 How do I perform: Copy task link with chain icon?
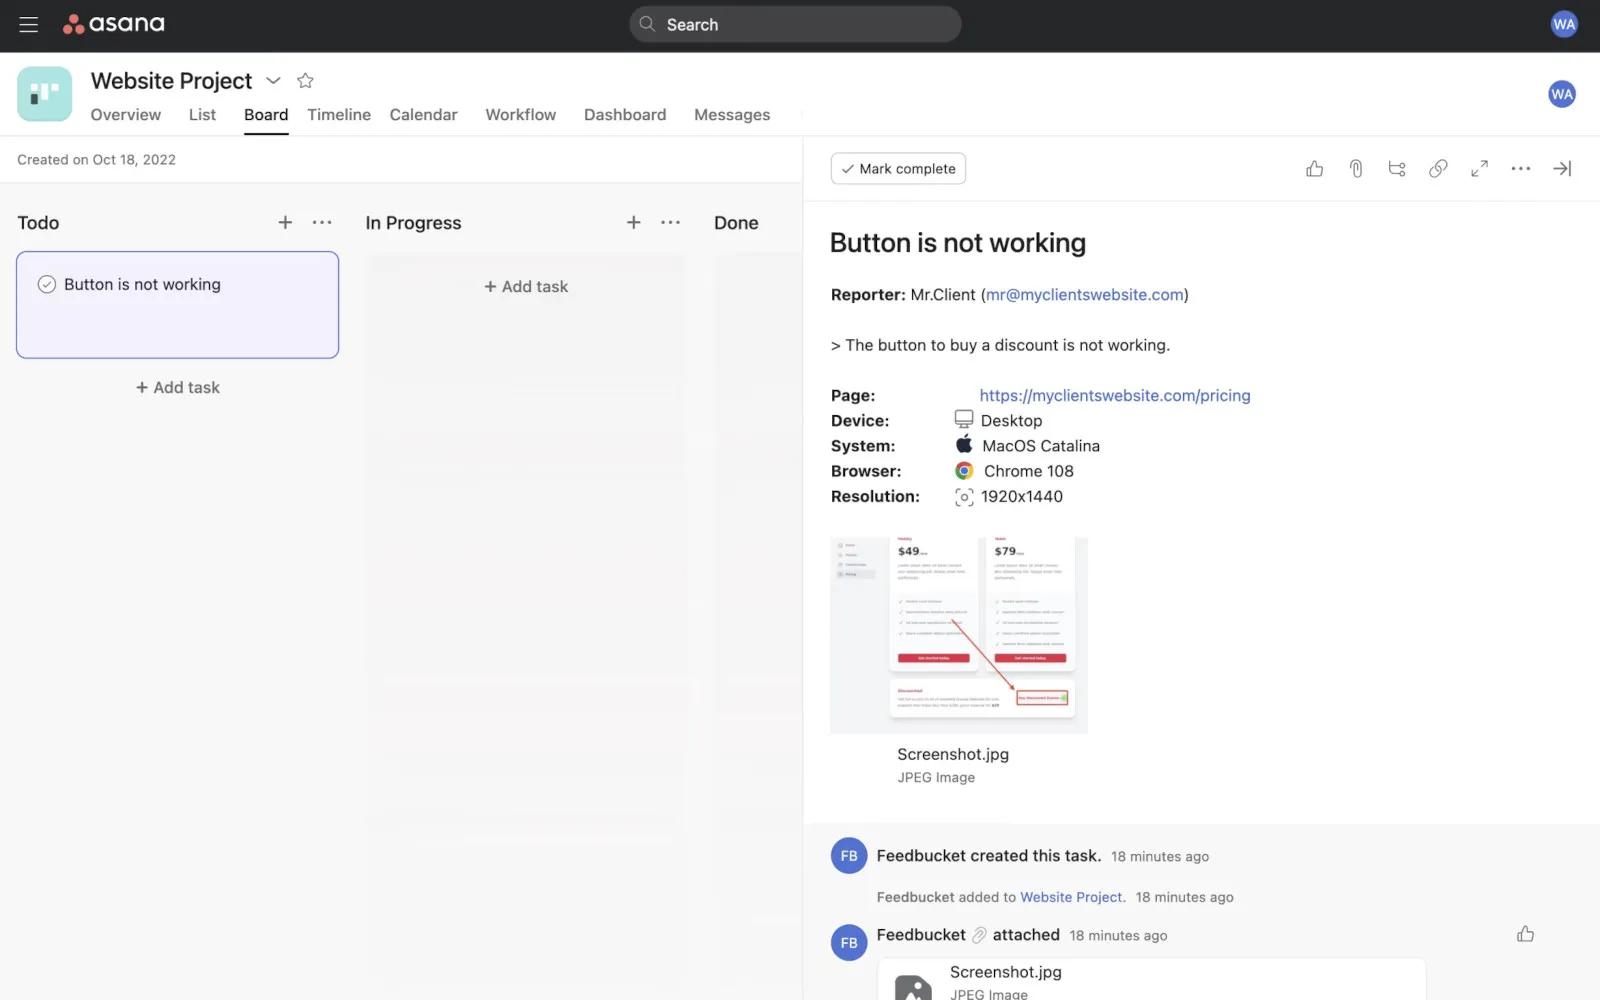coord(1437,169)
